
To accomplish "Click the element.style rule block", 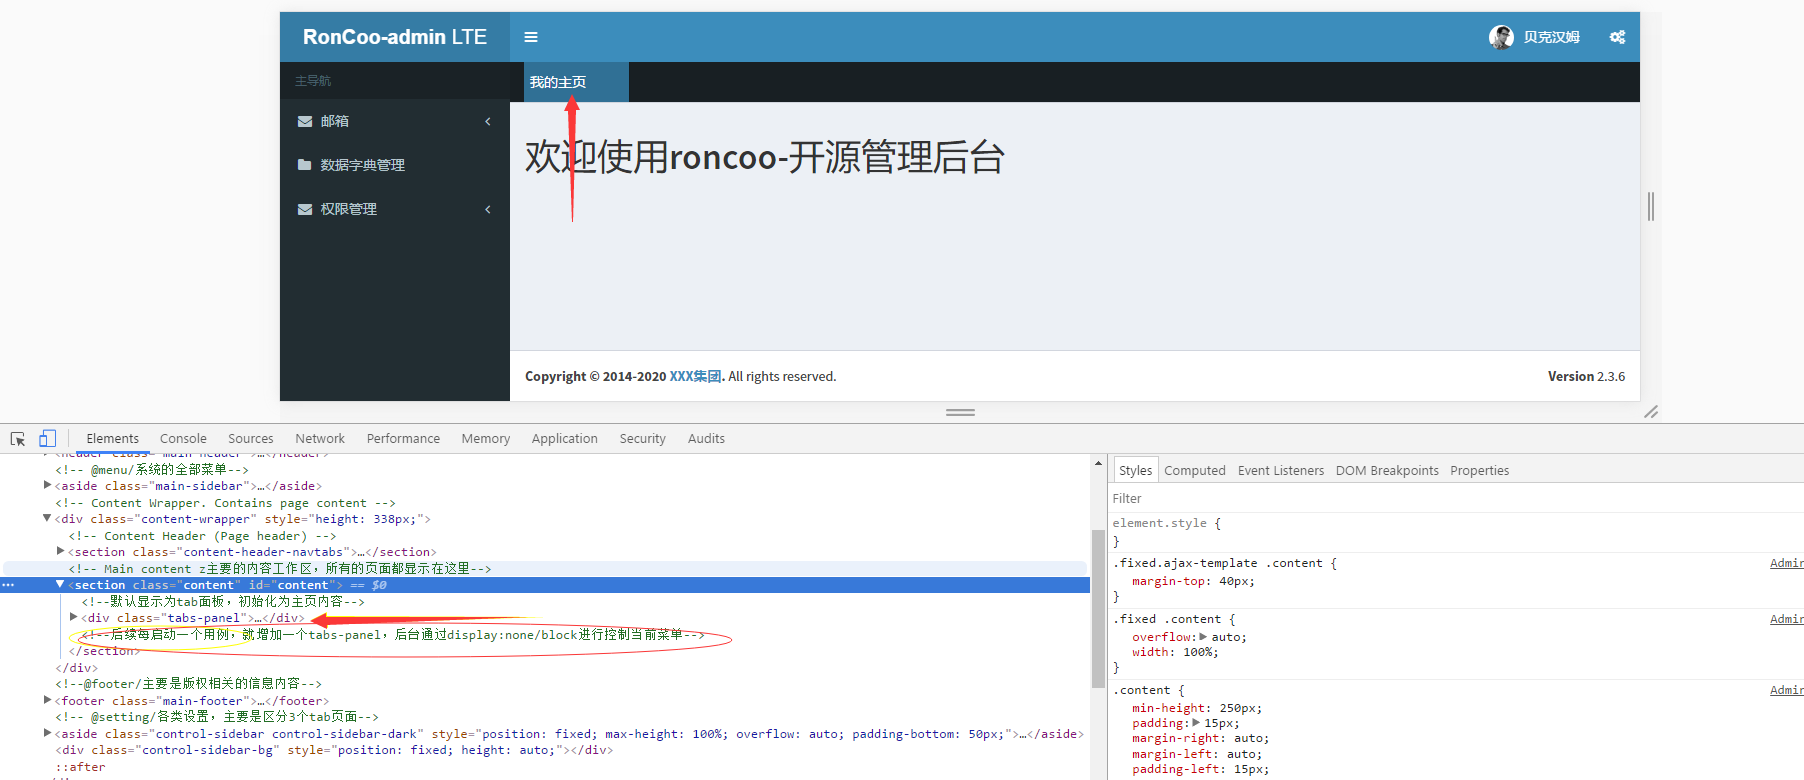I will (1455, 532).
